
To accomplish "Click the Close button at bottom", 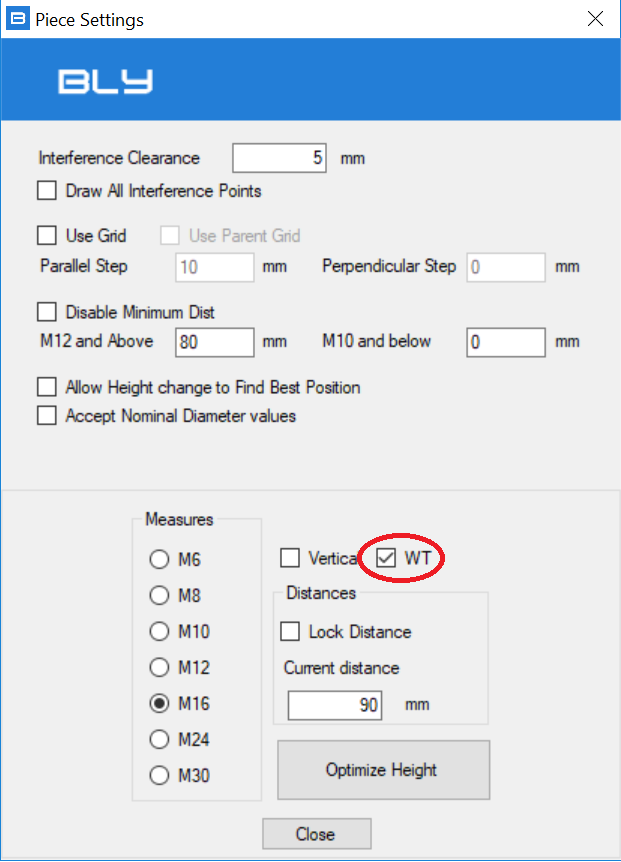I will pyautogui.click(x=317, y=834).
